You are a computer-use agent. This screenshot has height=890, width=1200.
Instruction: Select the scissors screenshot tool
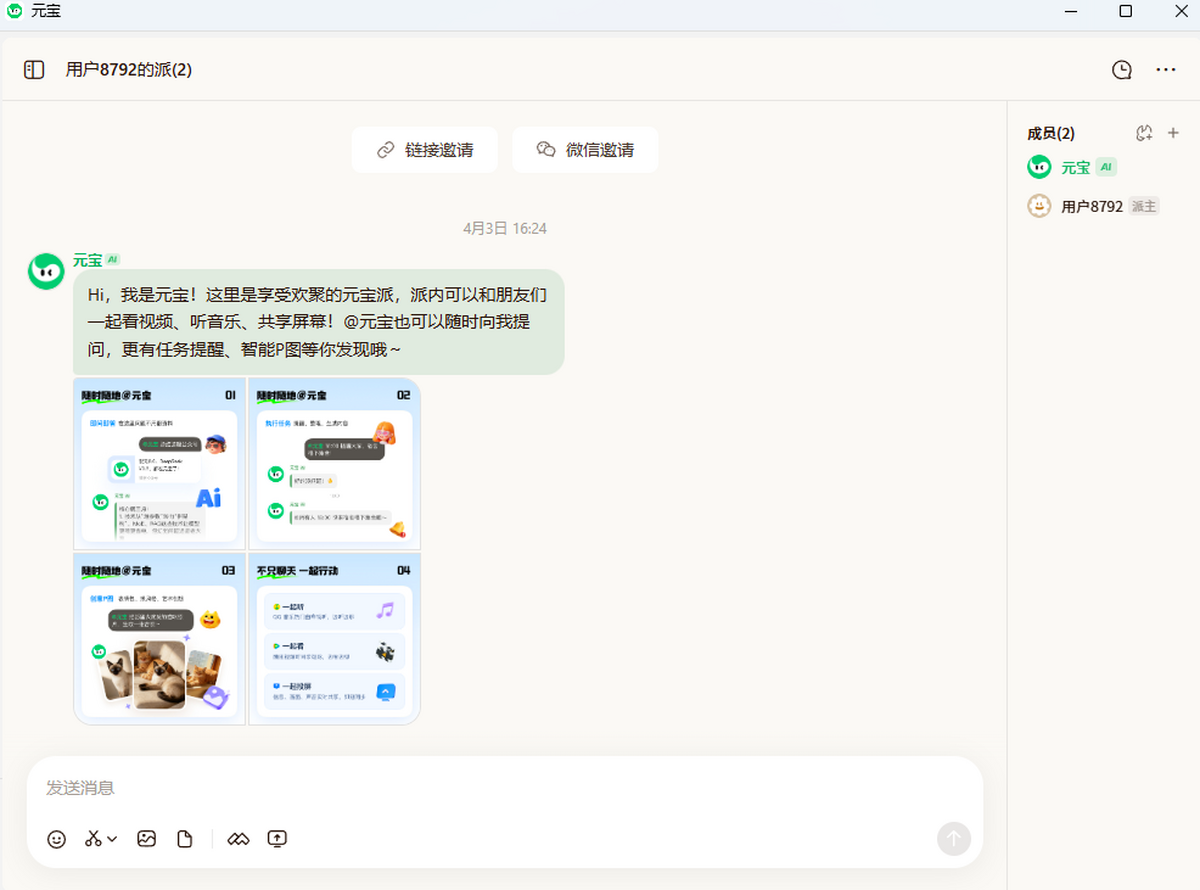(93, 839)
